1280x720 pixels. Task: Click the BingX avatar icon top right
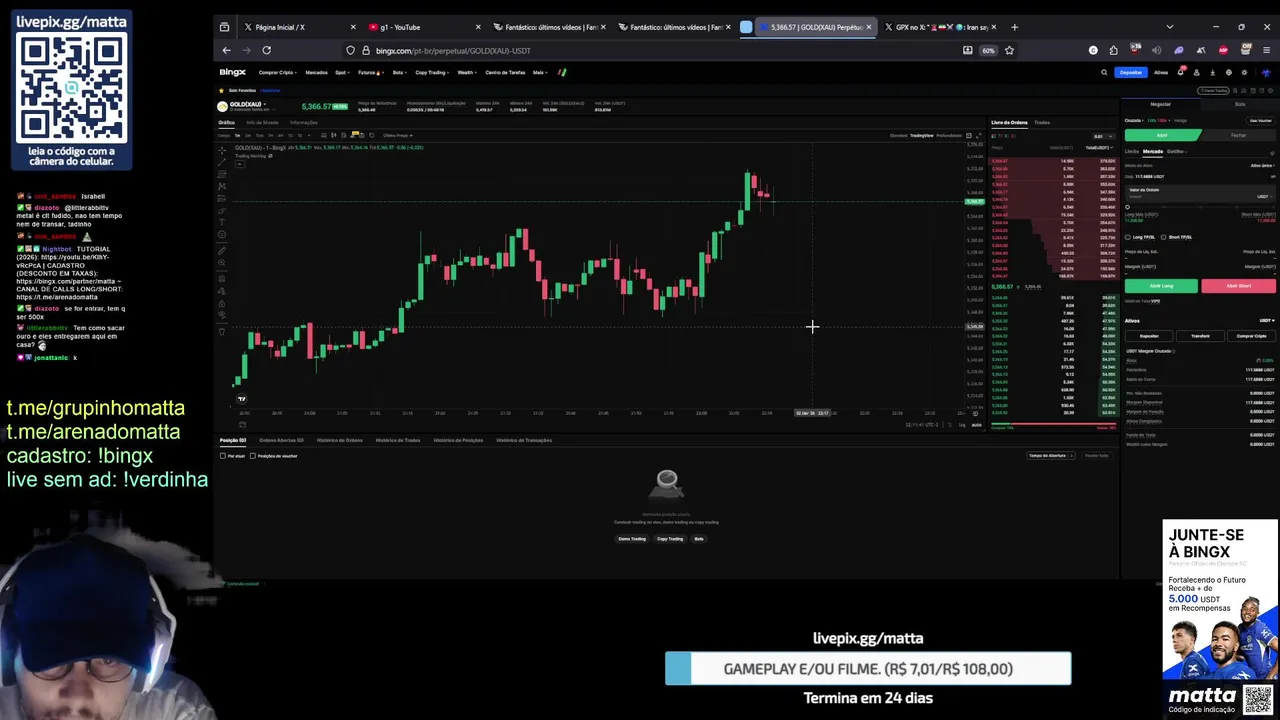click(1266, 72)
